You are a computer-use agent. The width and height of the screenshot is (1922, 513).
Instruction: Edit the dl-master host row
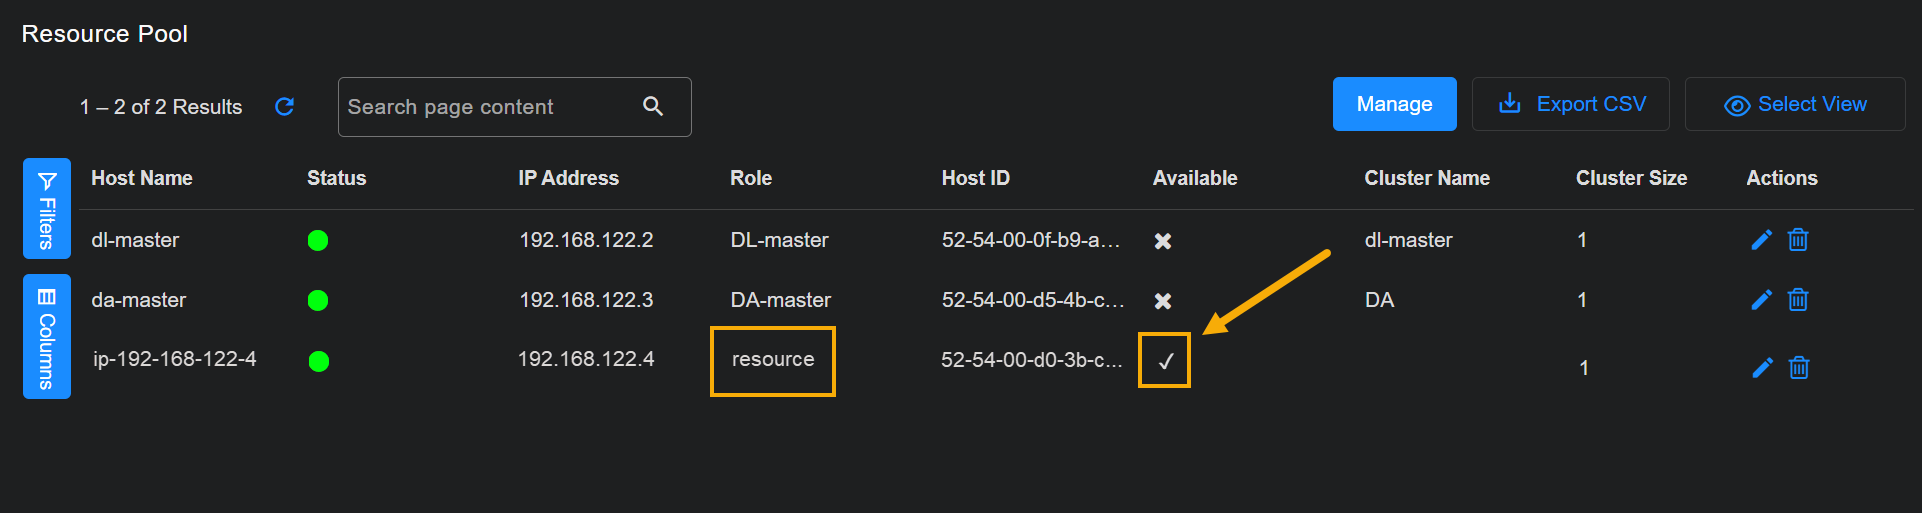click(x=1761, y=240)
